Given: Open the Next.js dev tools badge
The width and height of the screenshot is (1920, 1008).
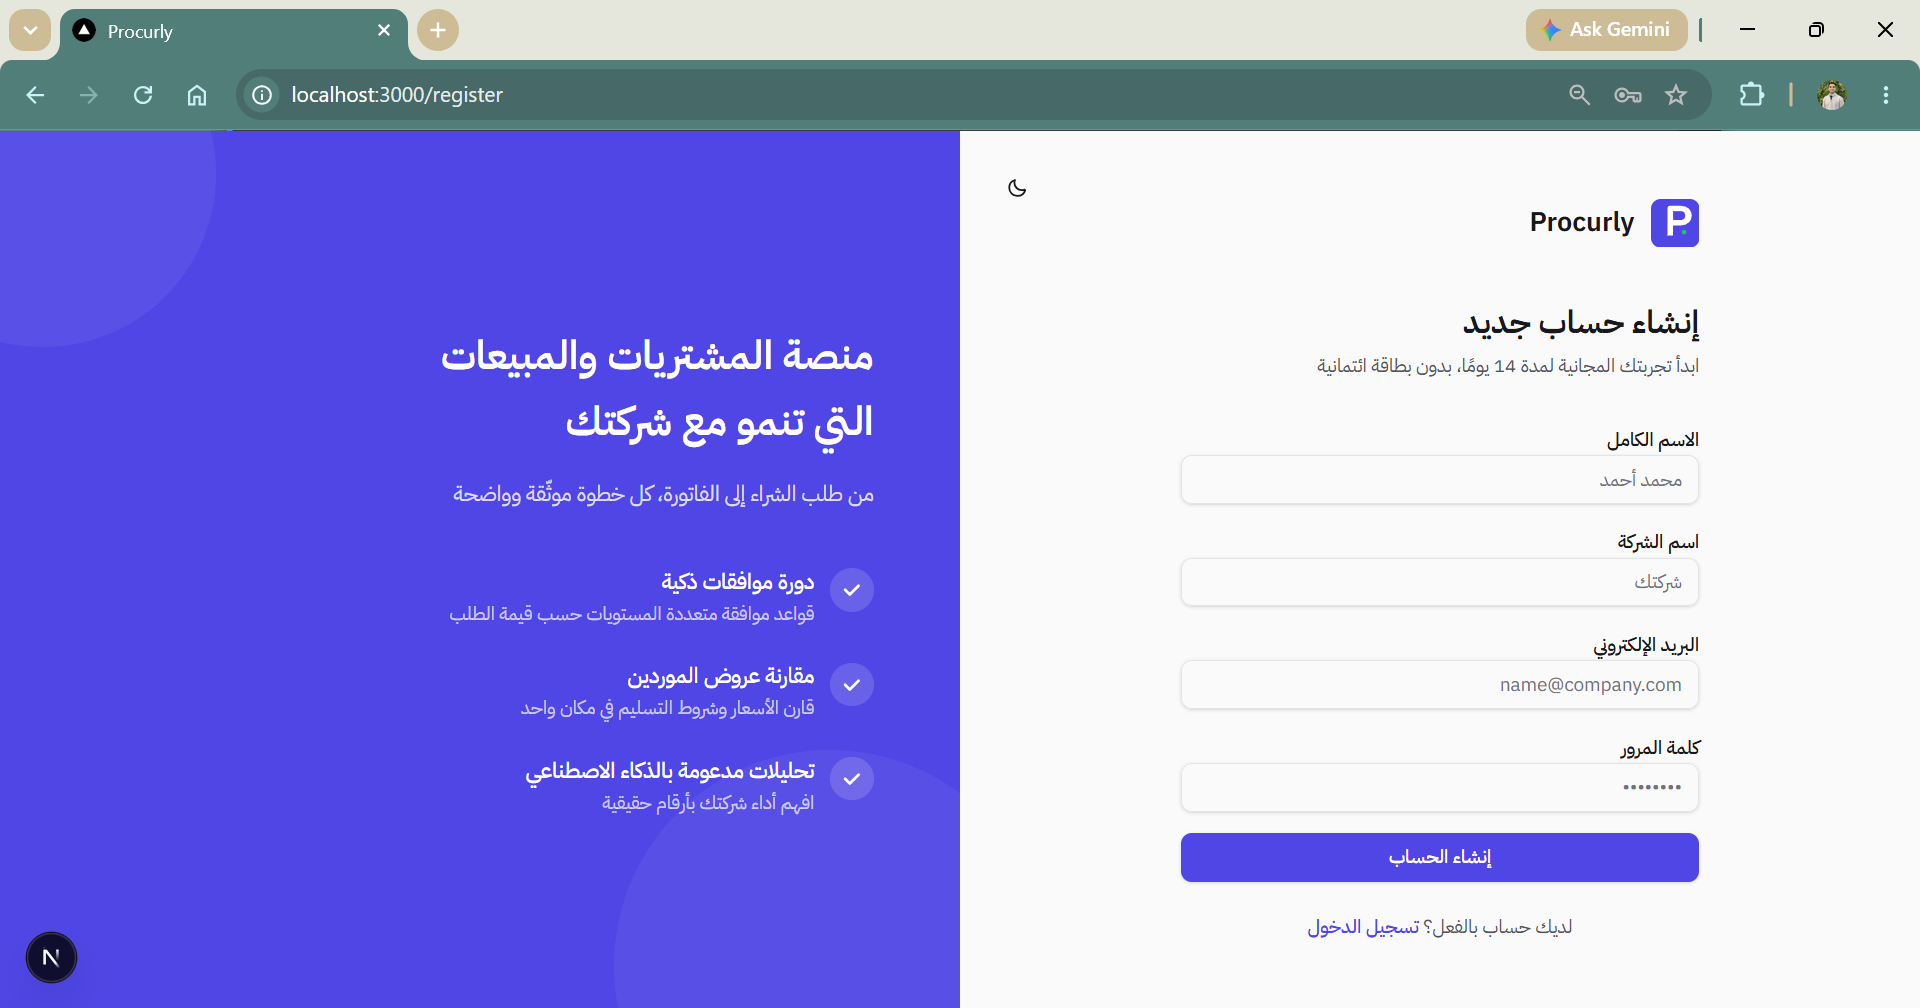Looking at the screenshot, I should pos(51,957).
